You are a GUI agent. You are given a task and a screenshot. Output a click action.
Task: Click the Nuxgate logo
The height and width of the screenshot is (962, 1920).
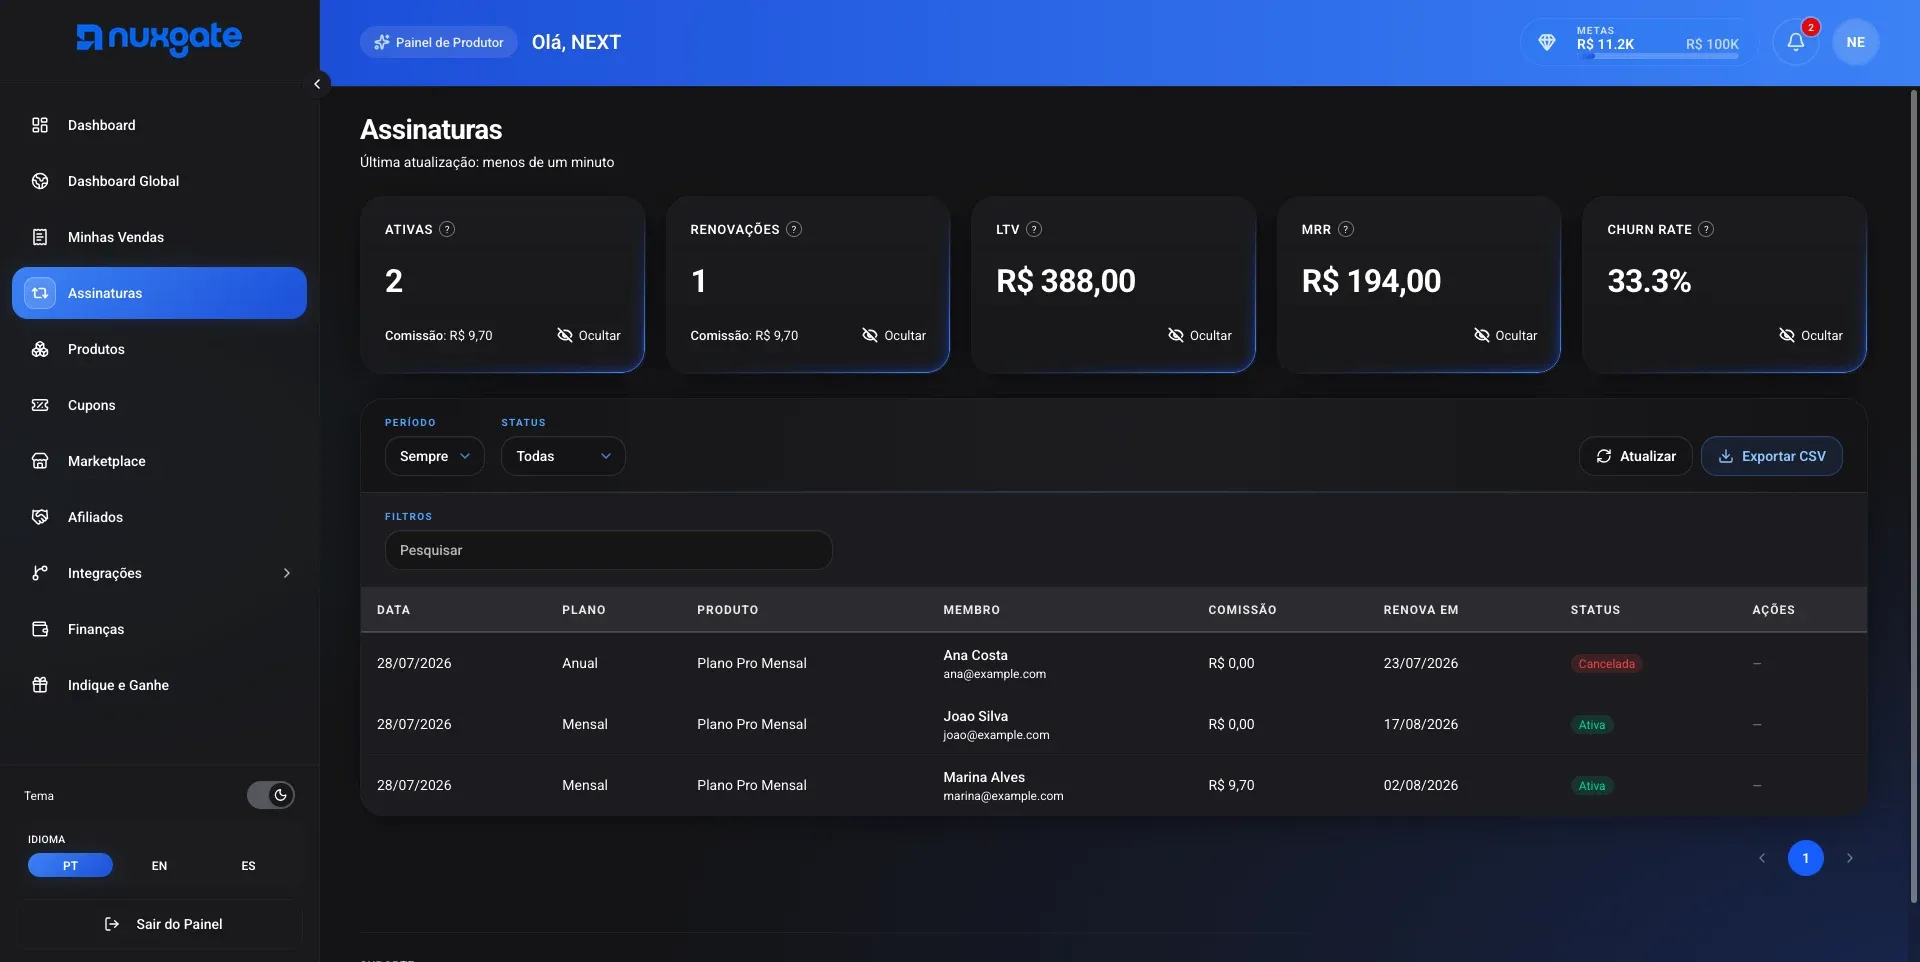(x=159, y=38)
